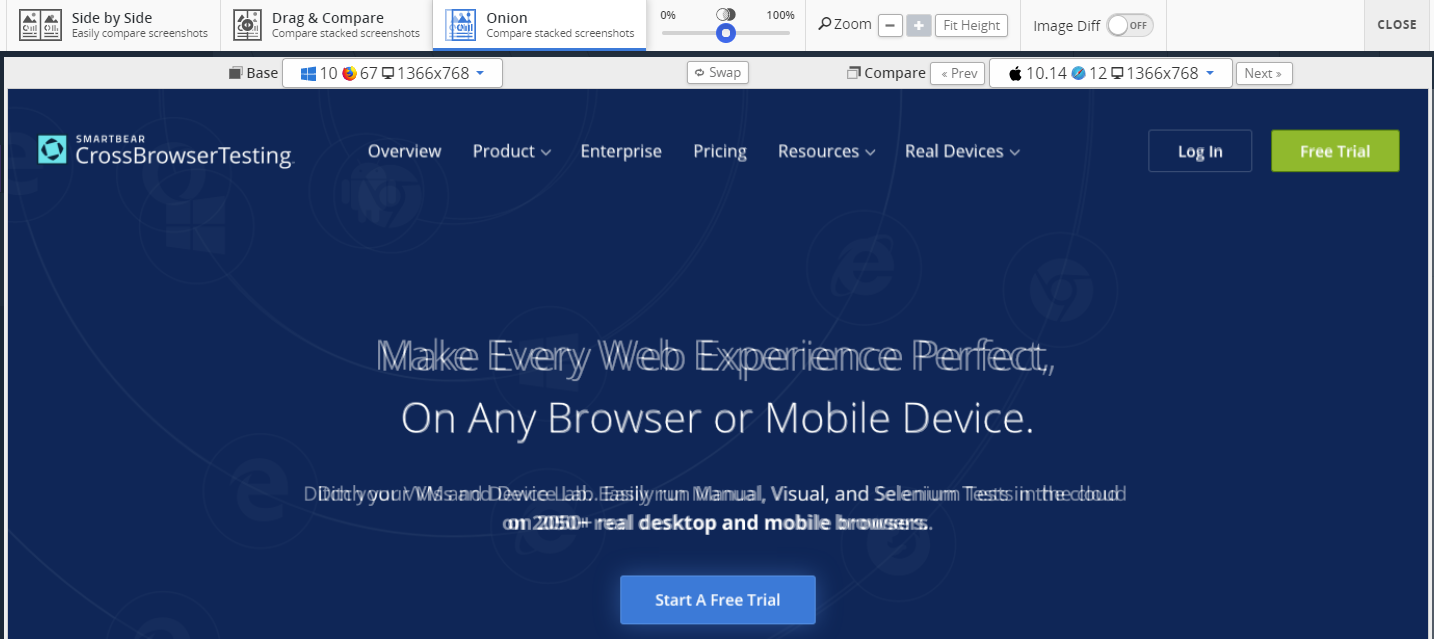Click the Compare layers icon
Screen dimensions: 1434x639
(x=854, y=73)
